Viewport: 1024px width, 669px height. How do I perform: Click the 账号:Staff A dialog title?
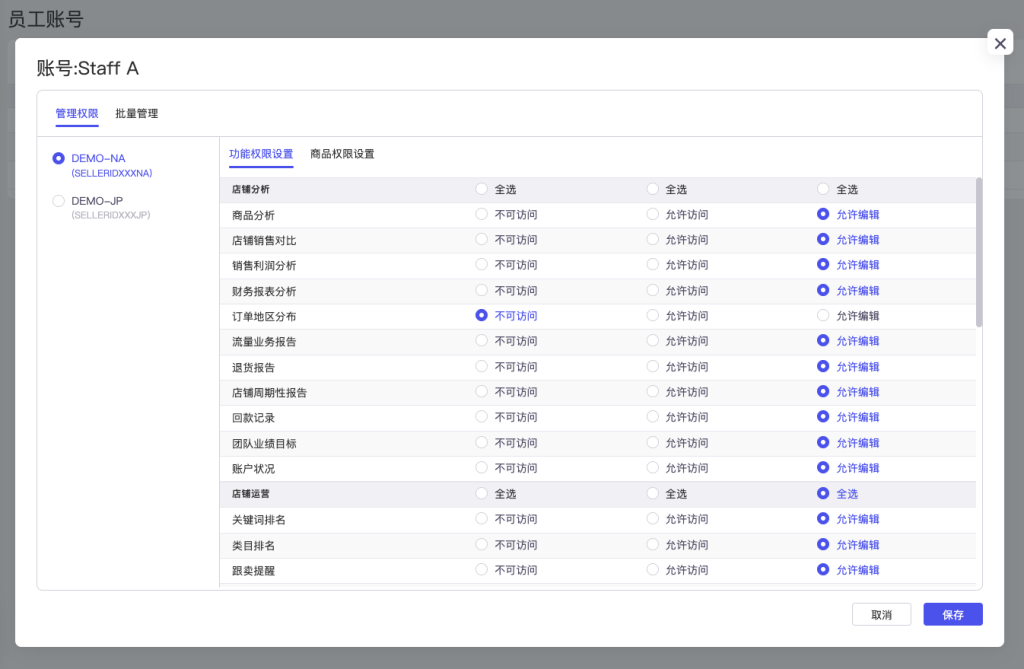click(x=88, y=68)
